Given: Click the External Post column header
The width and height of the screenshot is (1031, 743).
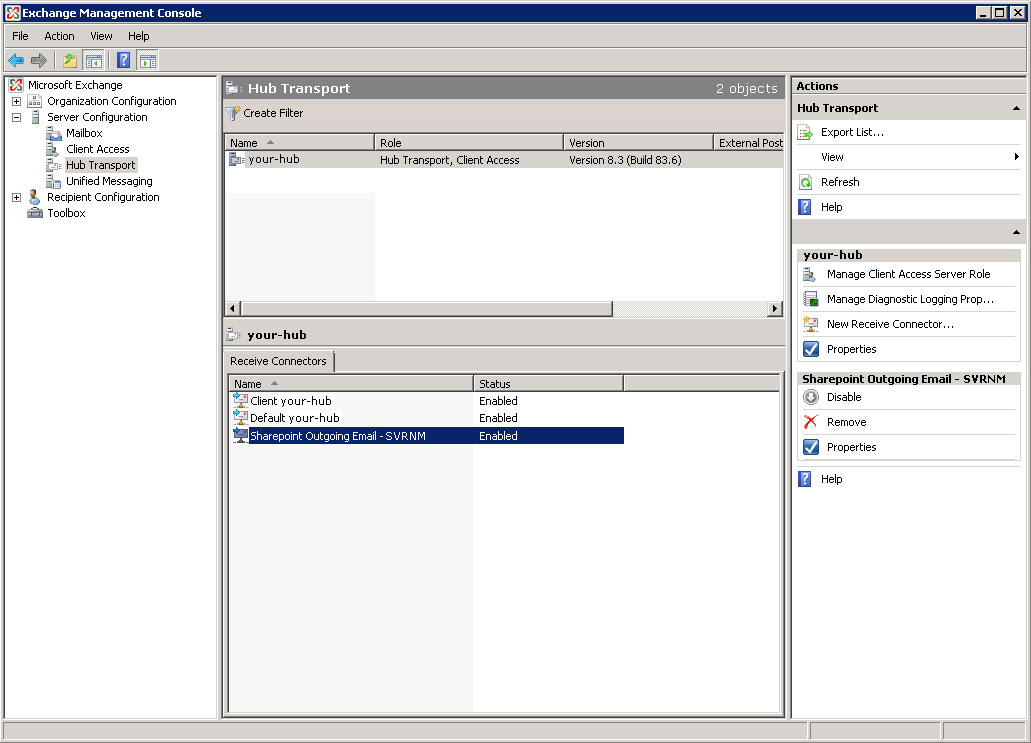Looking at the screenshot, I should [749, 143].
